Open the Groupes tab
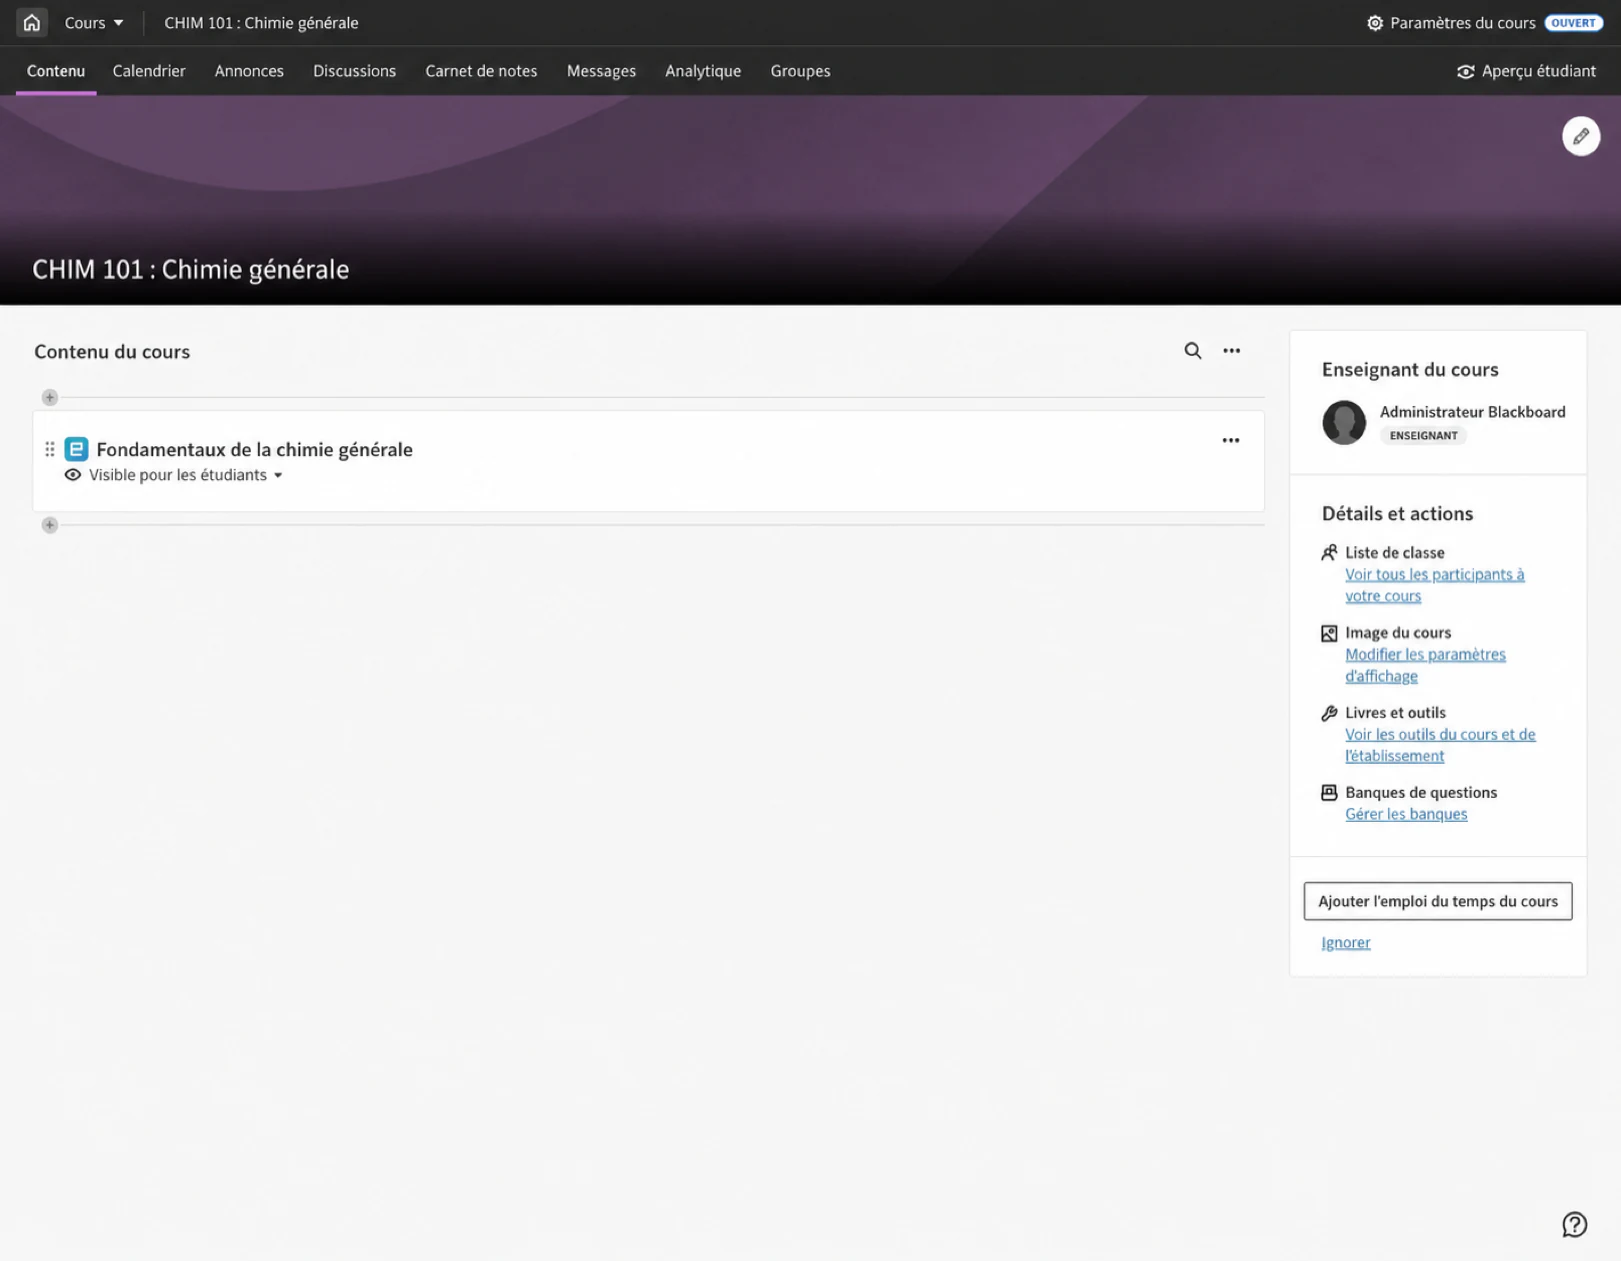The height and width of the screenshot is (1261, 1621). tap(800, 71)
